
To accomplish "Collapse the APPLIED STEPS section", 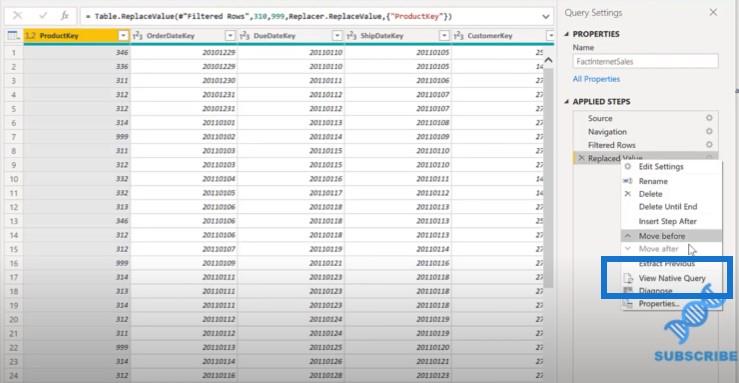I will coord(567,101).
